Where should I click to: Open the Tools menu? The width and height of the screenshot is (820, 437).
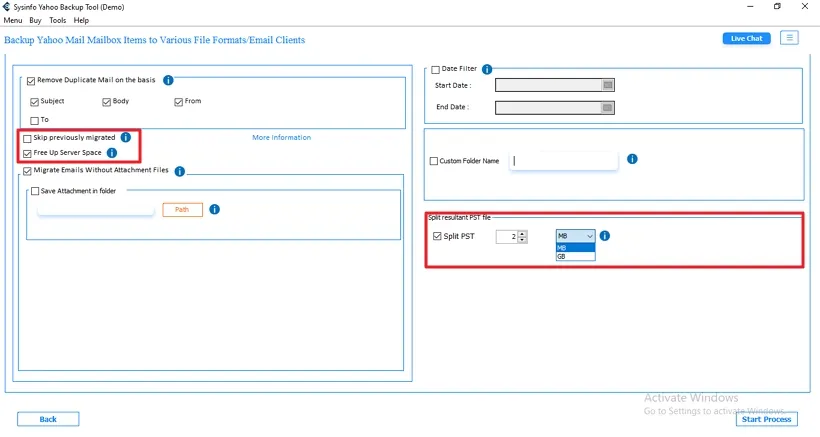click(58, 20)
